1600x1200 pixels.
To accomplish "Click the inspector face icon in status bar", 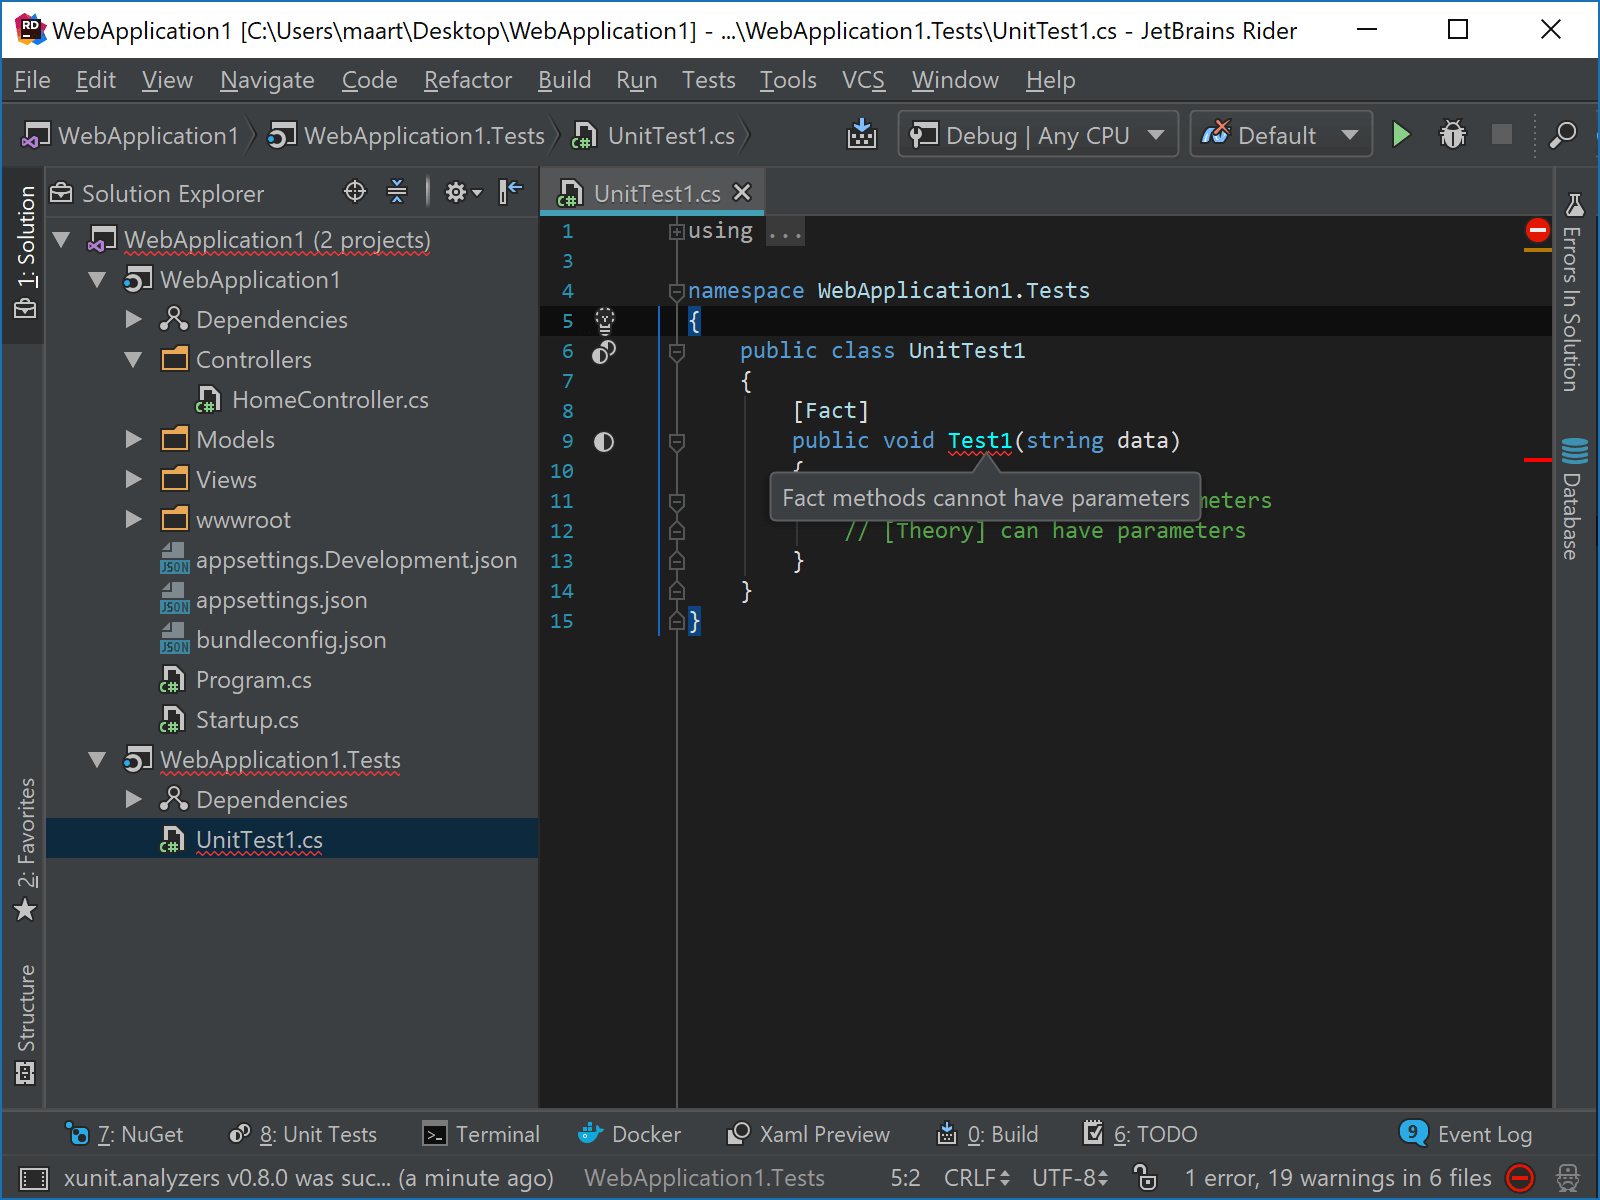I will pos(1568,1178).
